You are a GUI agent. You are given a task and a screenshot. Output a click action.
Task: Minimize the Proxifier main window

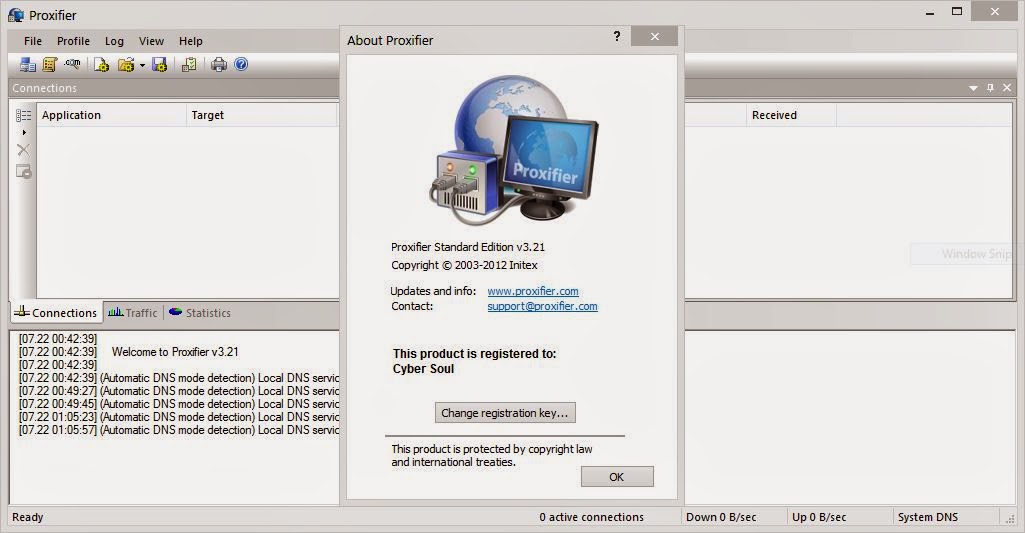930,12
